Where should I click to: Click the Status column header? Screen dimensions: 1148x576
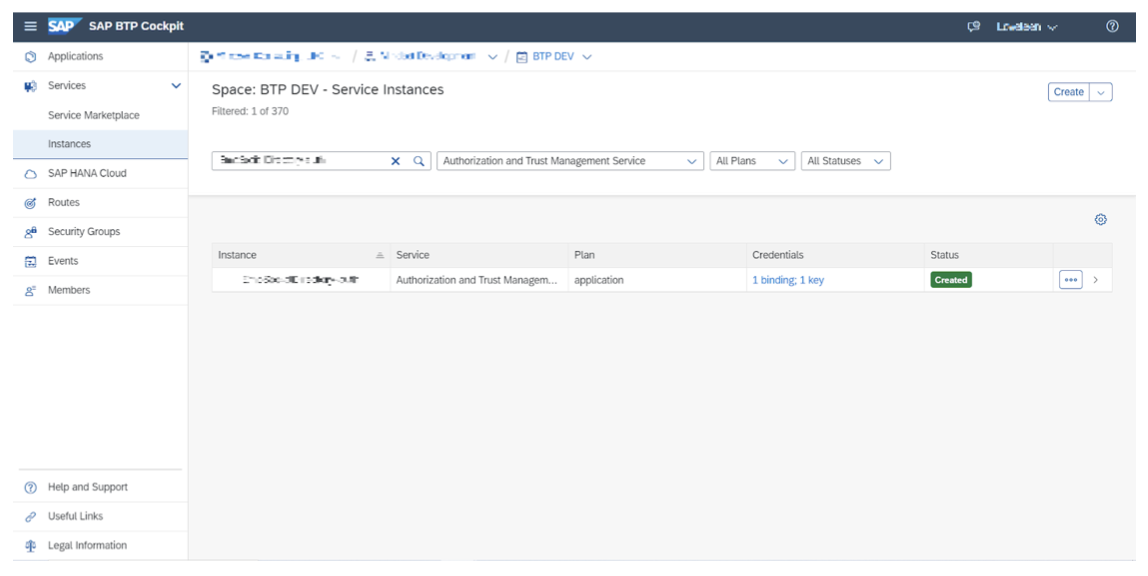pos(988,255)
